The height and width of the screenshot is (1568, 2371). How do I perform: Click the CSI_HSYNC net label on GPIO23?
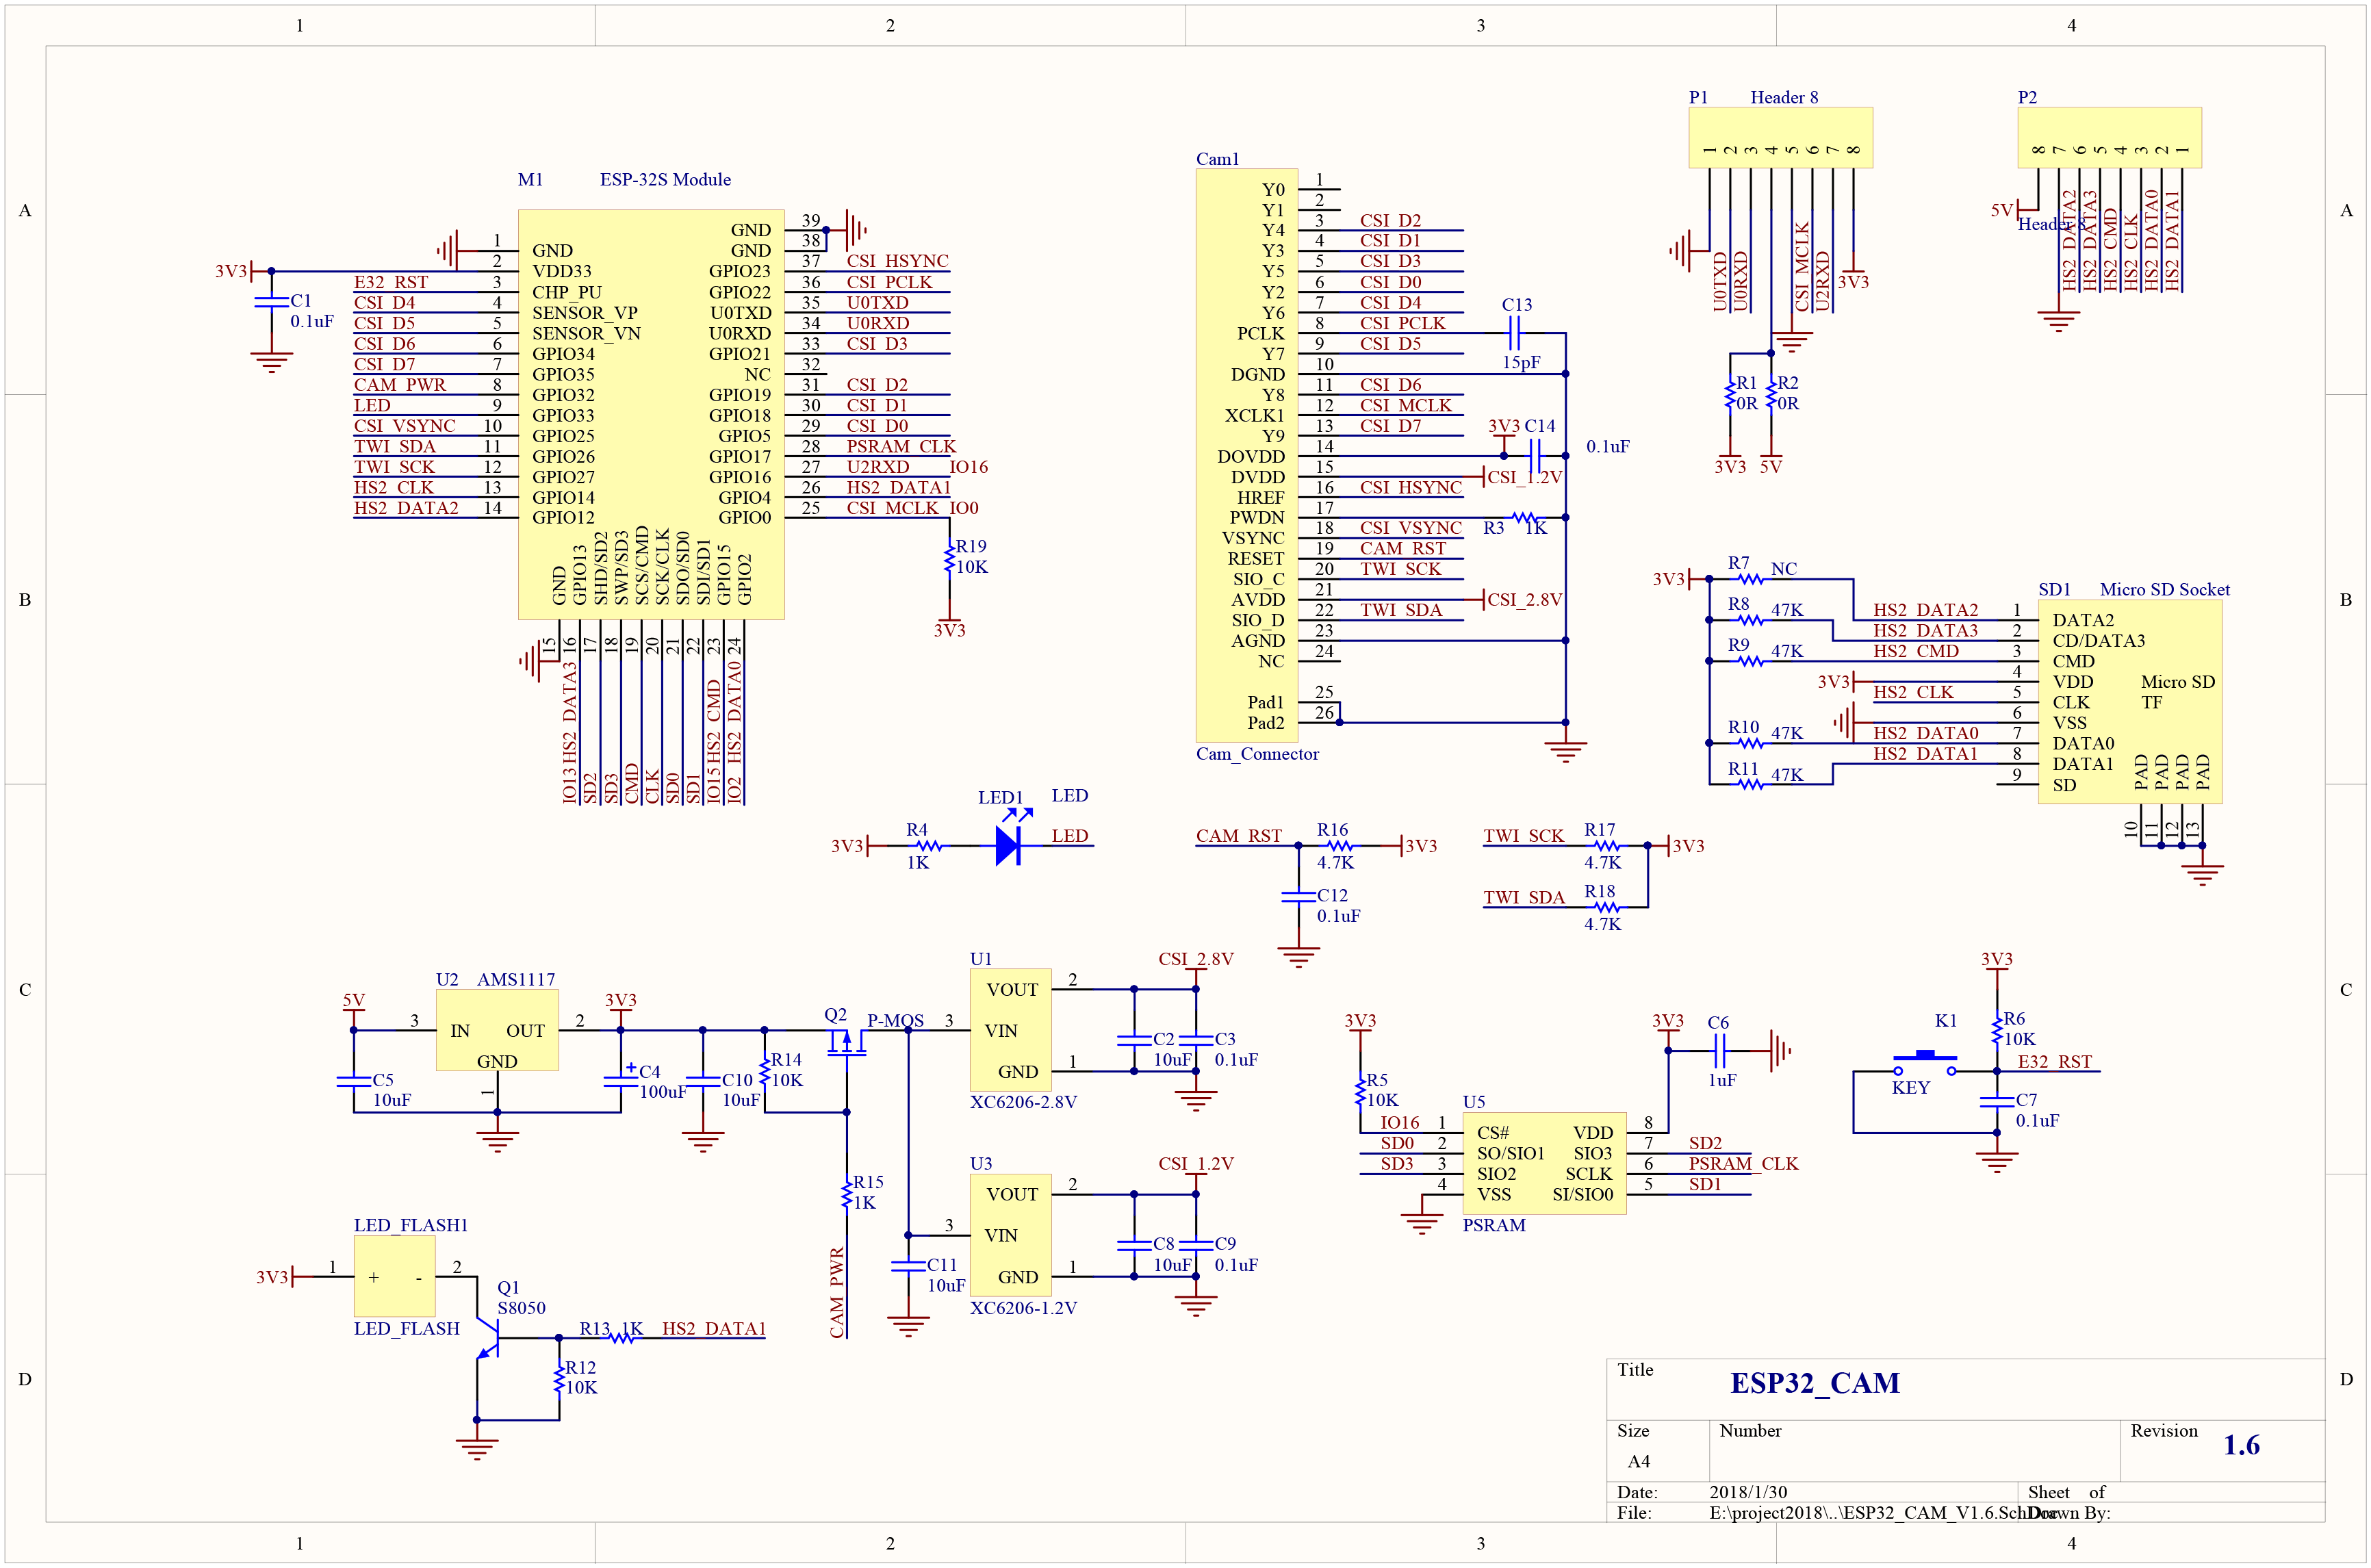pyautogui.click(x=897, y=261)
